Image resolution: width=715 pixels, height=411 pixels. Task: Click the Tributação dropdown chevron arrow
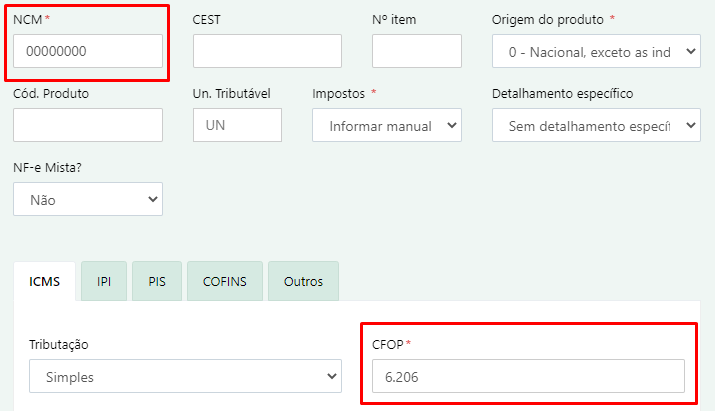point(332,376)
